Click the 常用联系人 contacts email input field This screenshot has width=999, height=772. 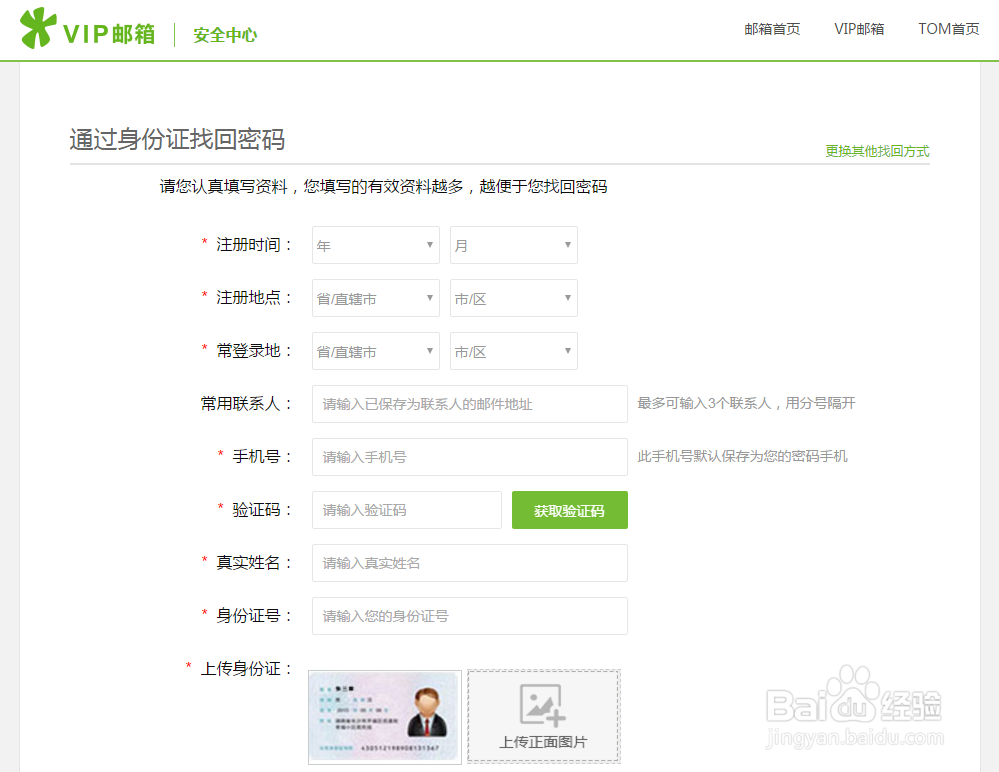coord(469,404)
